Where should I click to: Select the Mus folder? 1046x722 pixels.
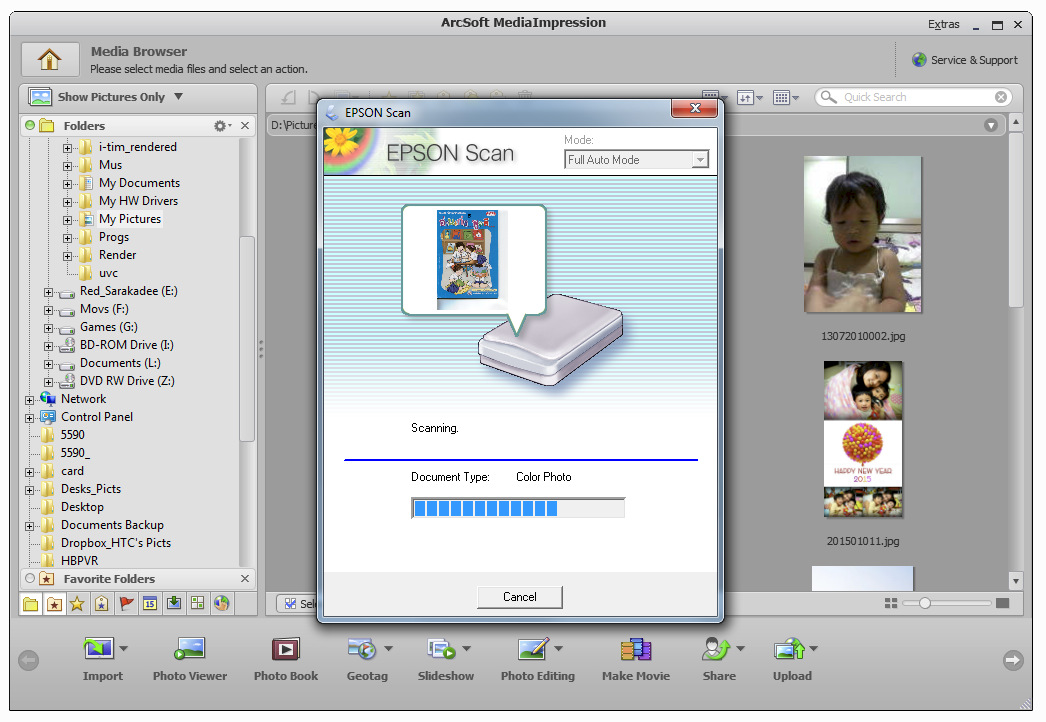[110, 165]
